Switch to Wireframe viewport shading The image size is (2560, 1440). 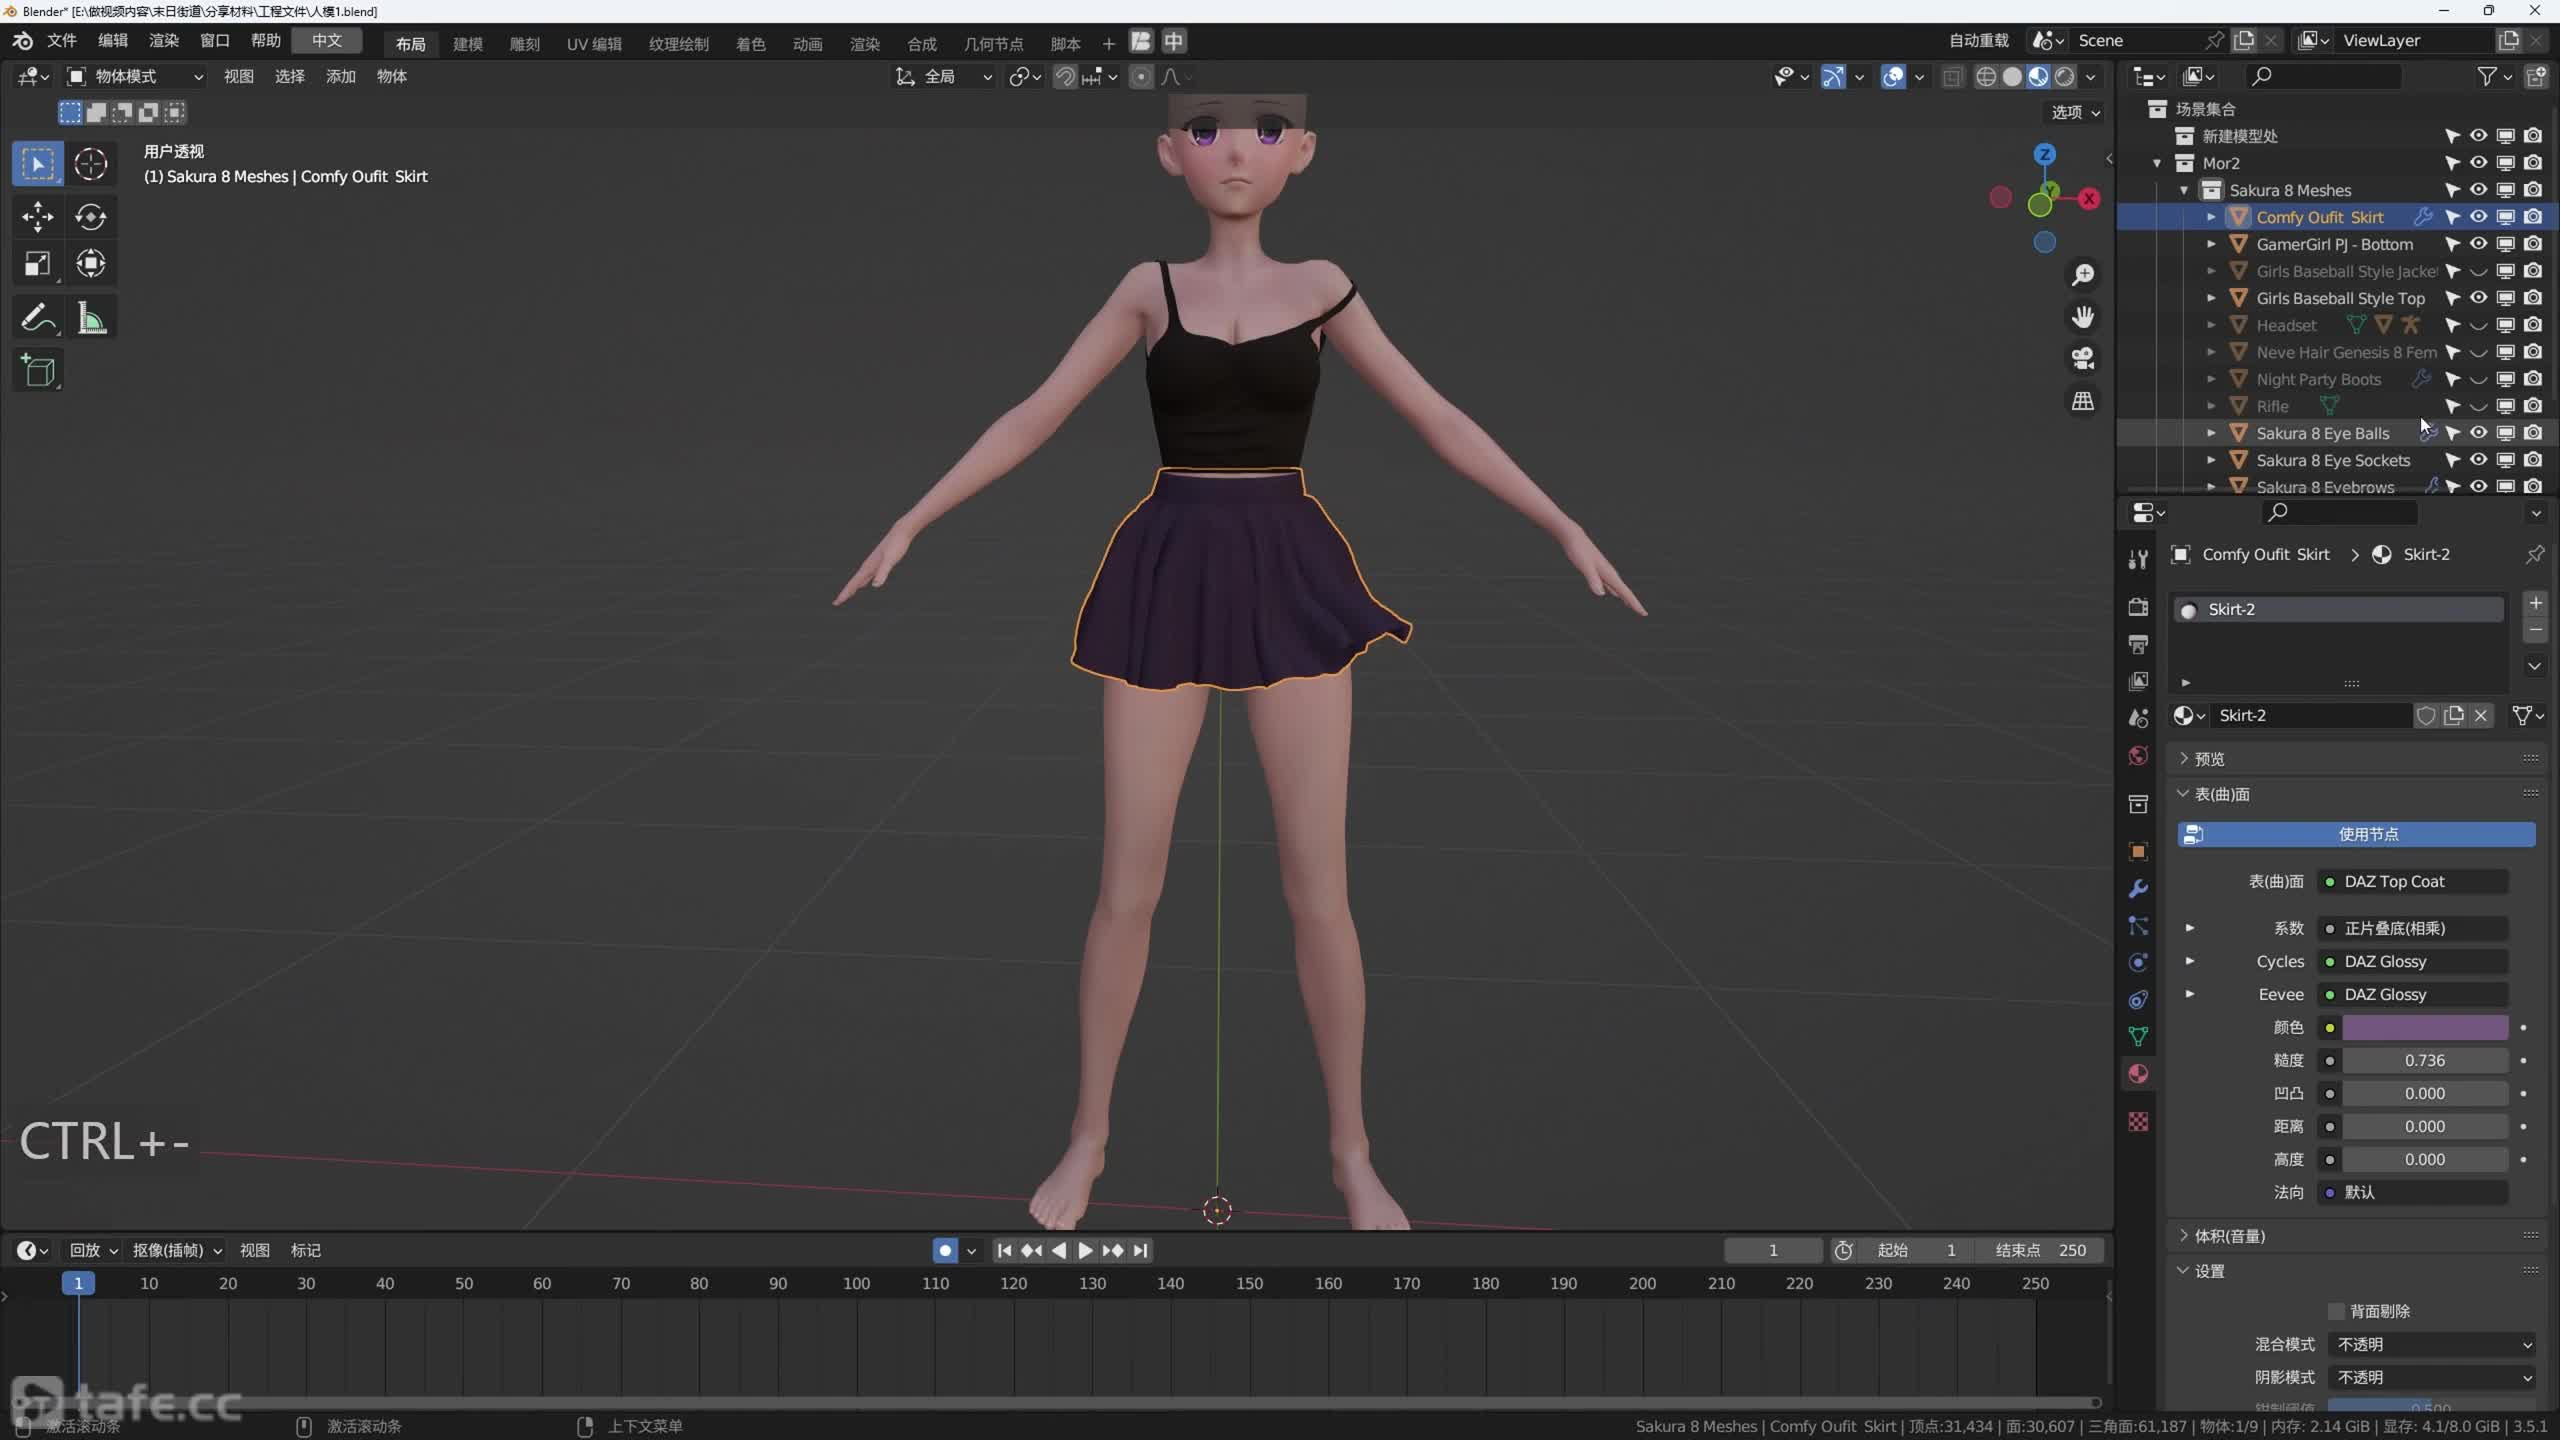coord(1986,77)
